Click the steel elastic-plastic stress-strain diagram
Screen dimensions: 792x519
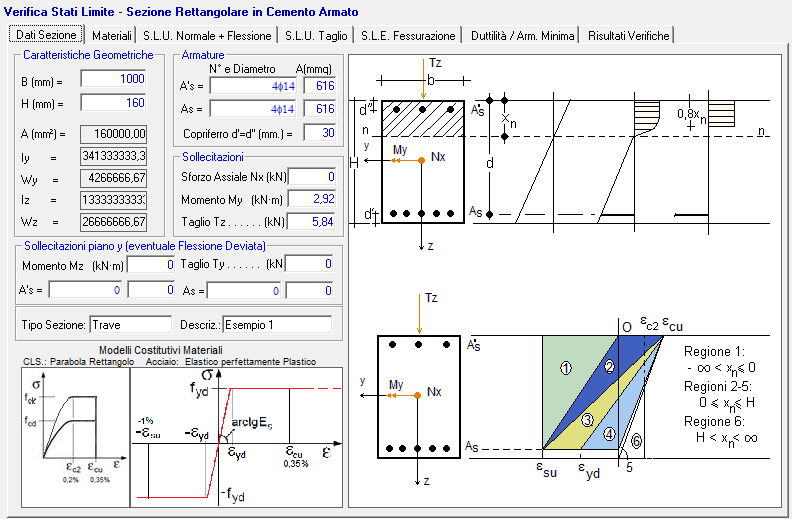pos(236,437)
